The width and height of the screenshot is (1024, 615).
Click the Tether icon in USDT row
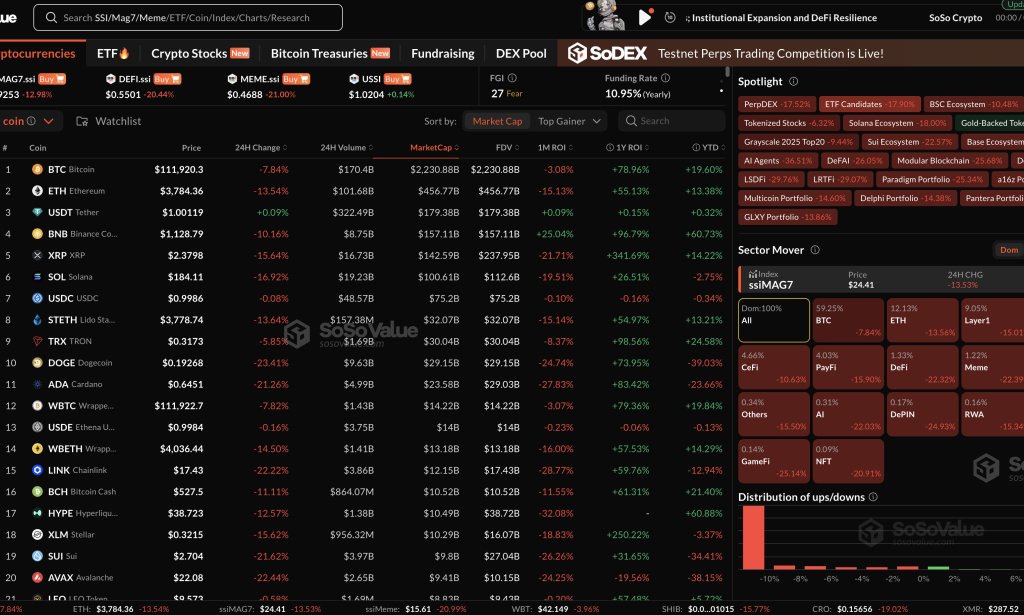pos(37,212)
